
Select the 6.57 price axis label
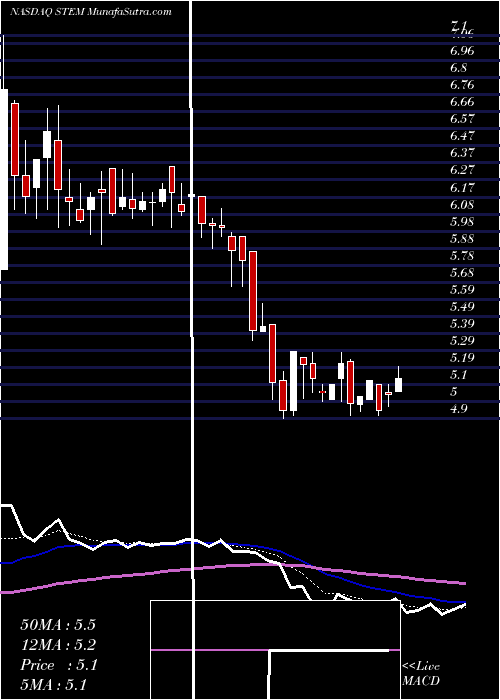462,119
